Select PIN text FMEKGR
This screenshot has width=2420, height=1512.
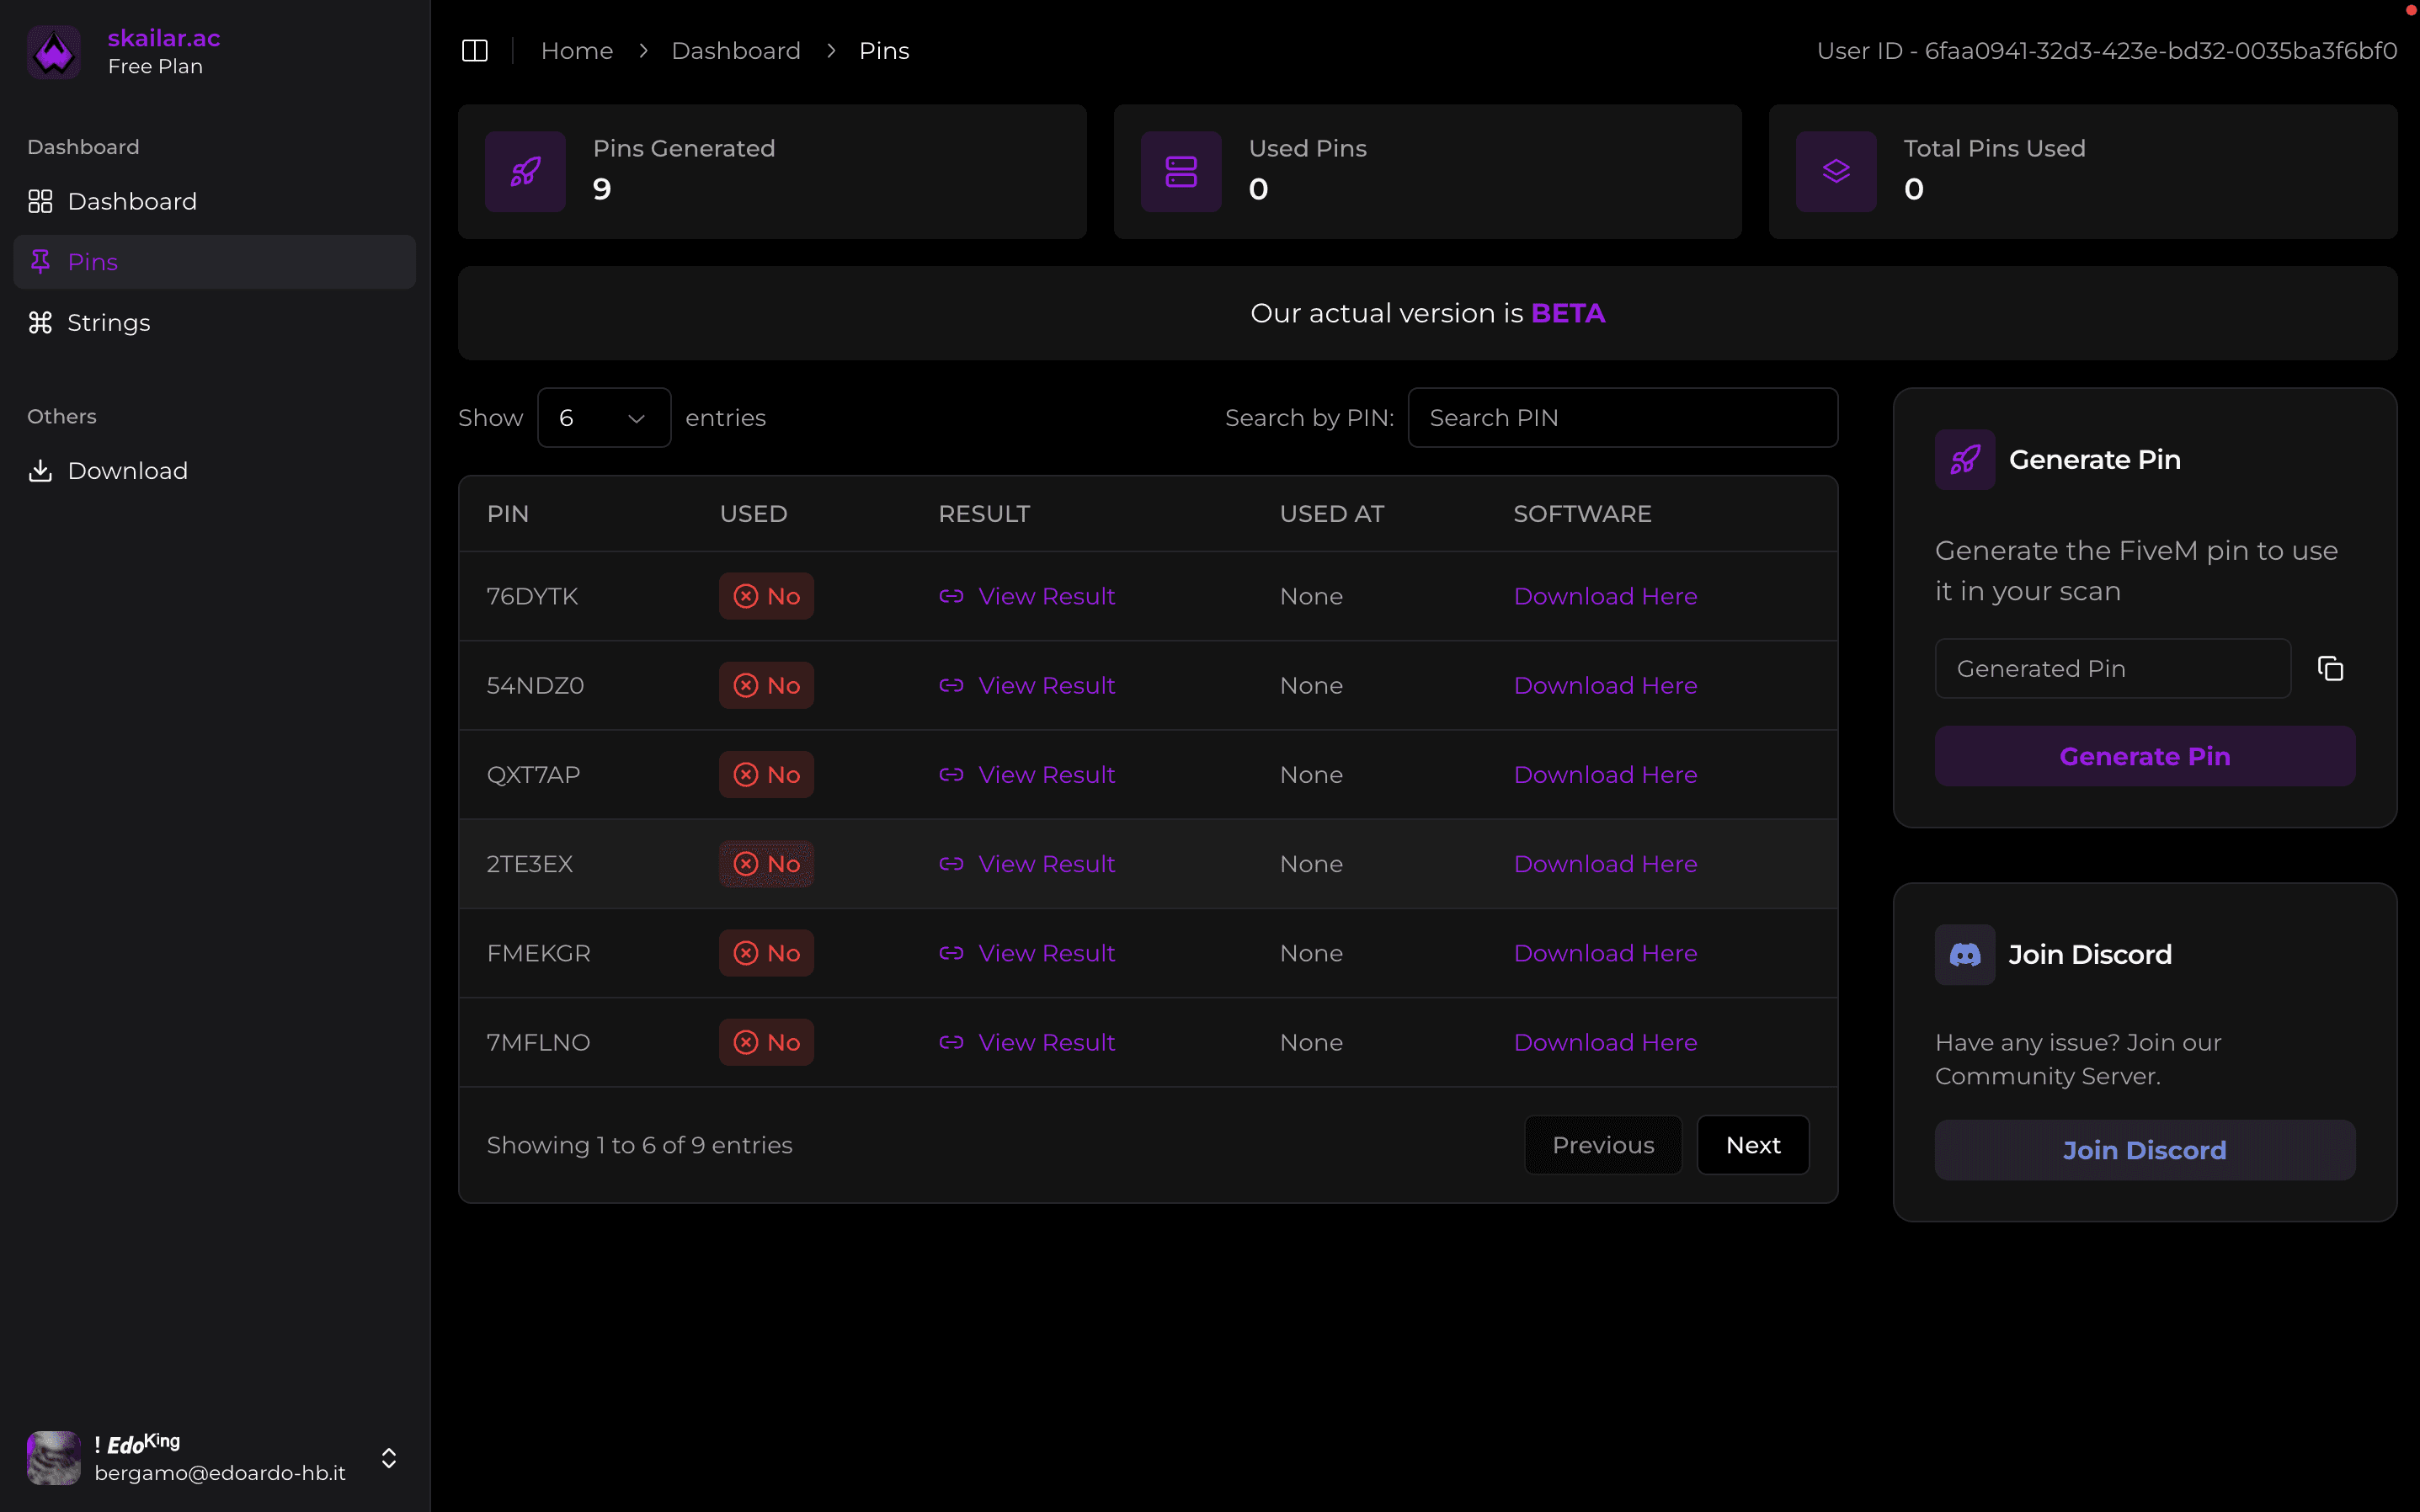pos(538,953)
